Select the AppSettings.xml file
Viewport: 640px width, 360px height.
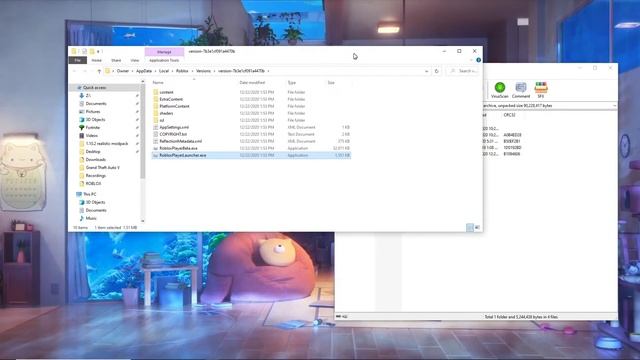[x=251, y=127]
